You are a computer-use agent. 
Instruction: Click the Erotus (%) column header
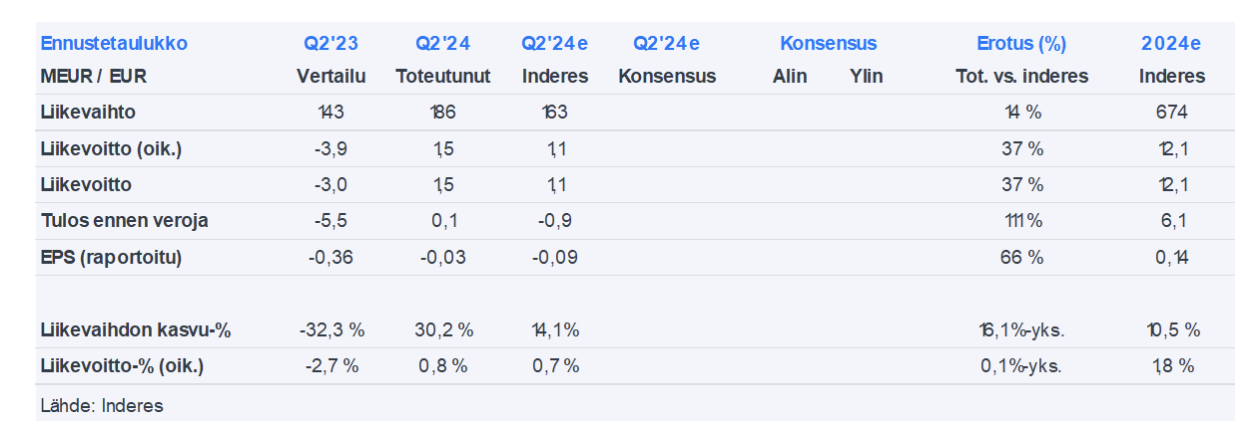[1021, 44]
